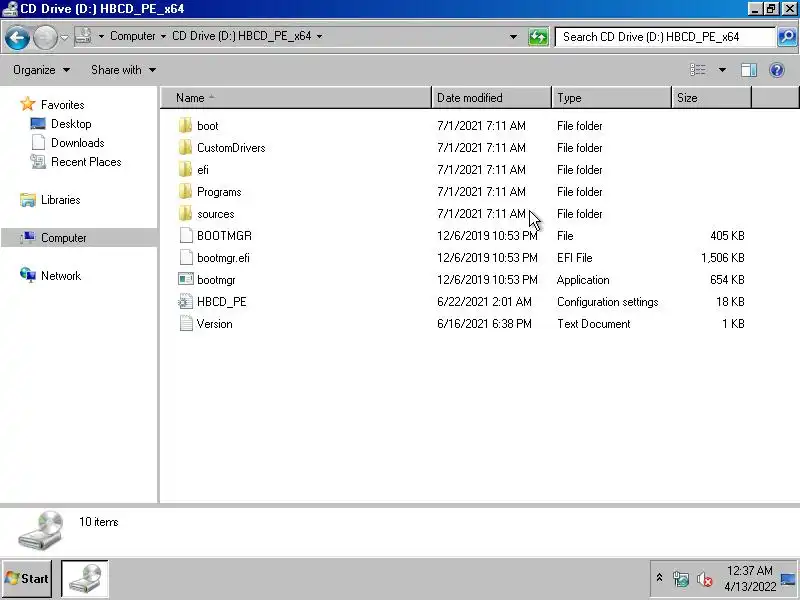Image resolution: width=800 pixels, height=600 pixels.
Task: Open the recent pages dropdown beside Forward
Action: (x=64, y=37)
